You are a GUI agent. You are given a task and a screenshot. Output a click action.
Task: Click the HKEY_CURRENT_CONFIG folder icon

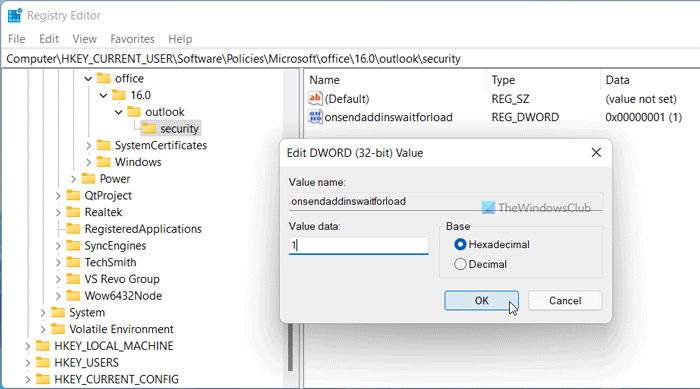click(x=43, y=379)
